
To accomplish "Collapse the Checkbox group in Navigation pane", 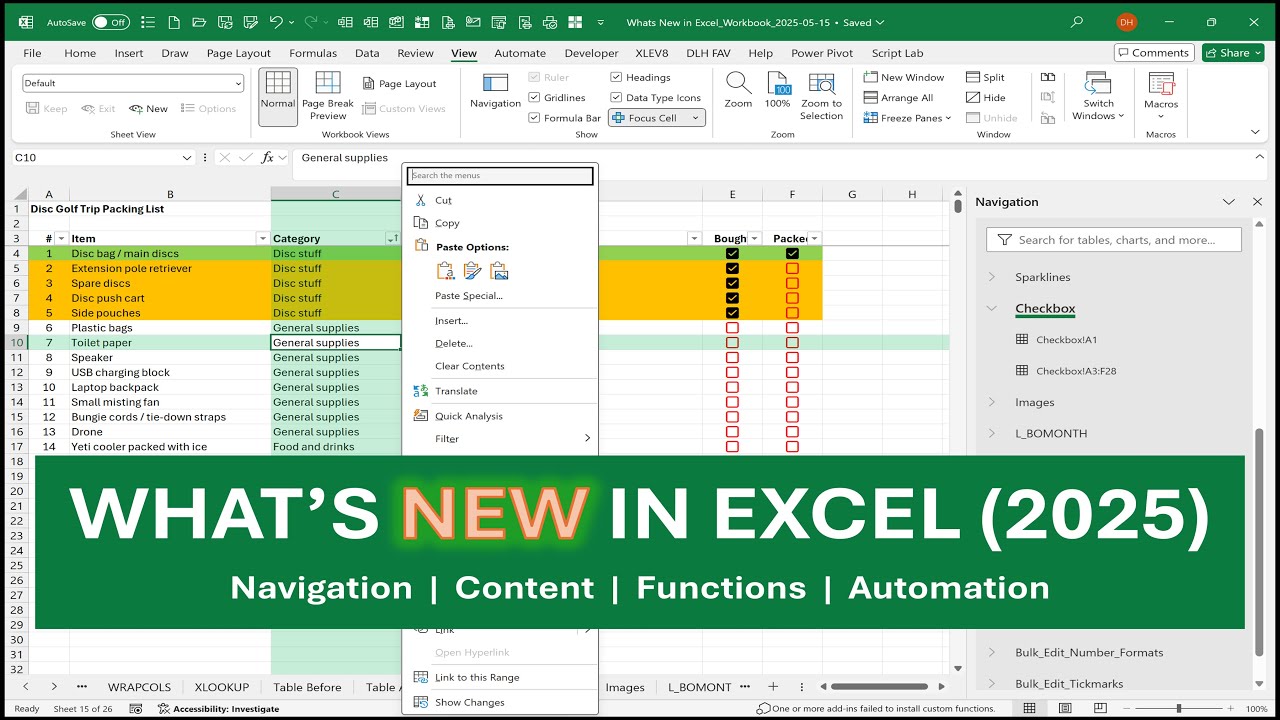I will pos(992,308).
